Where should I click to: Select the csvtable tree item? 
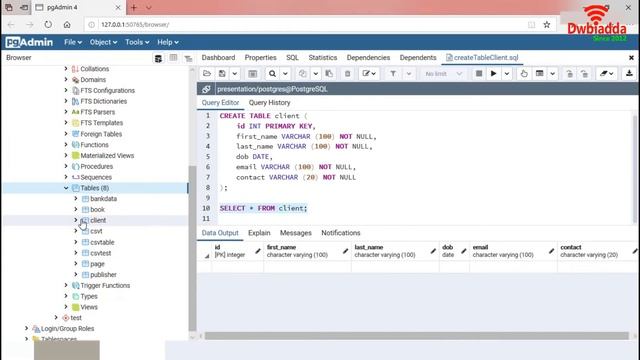[102, 242]
